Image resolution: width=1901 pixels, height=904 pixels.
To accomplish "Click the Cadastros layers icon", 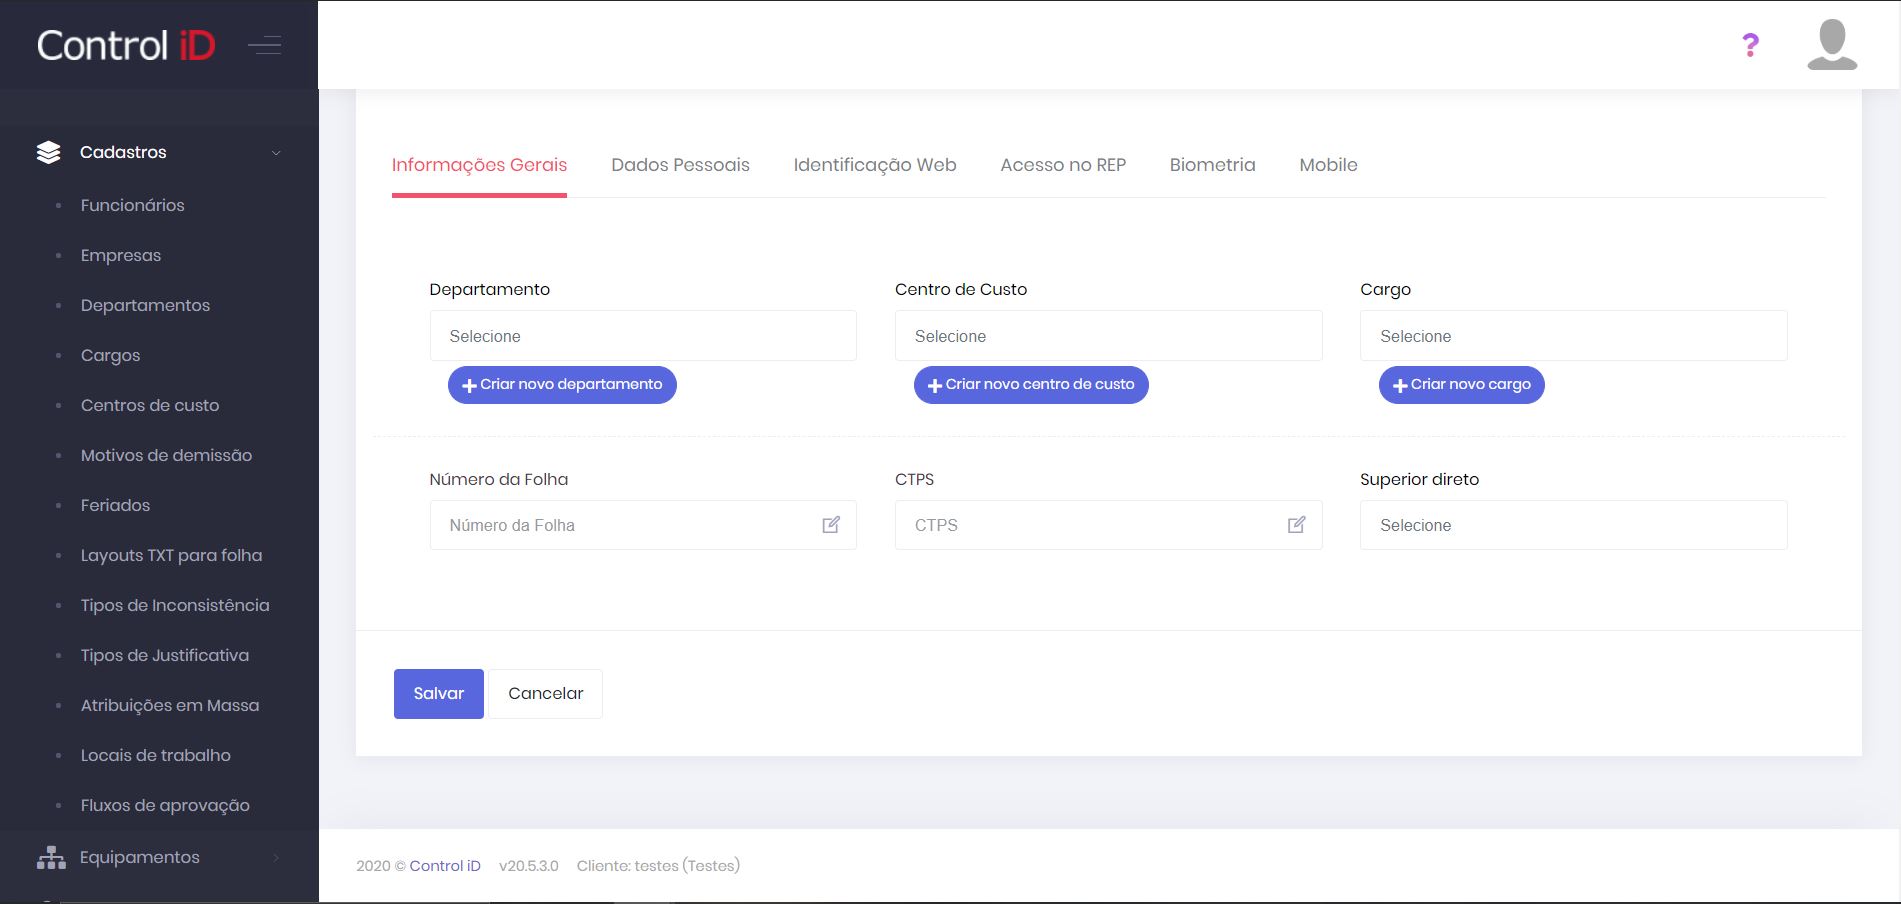I will coord(48,152).
